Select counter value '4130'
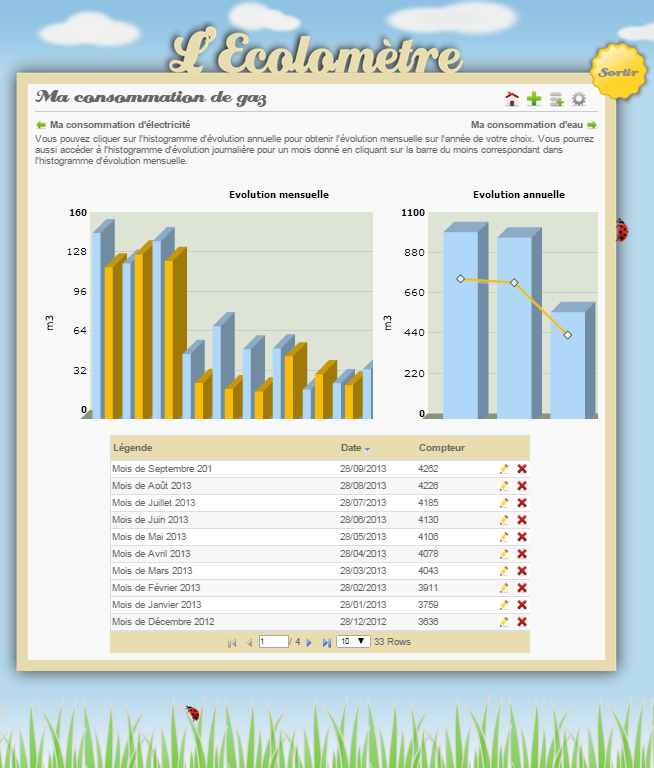 click(x=428, y=520)
